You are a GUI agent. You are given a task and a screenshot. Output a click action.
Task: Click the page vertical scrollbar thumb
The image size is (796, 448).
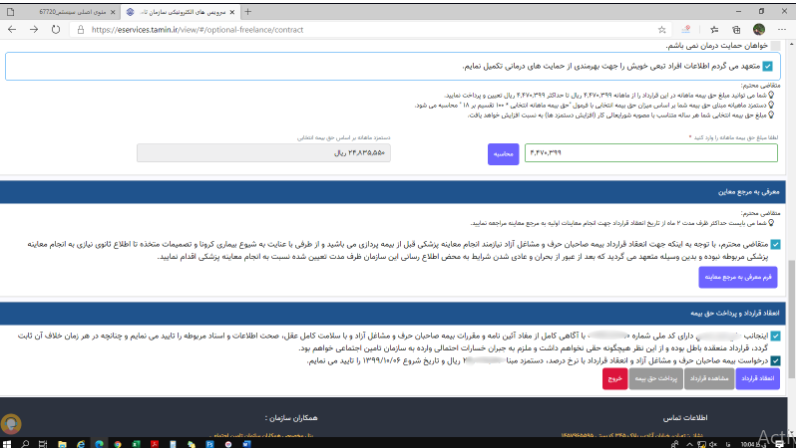pos(791,319)
